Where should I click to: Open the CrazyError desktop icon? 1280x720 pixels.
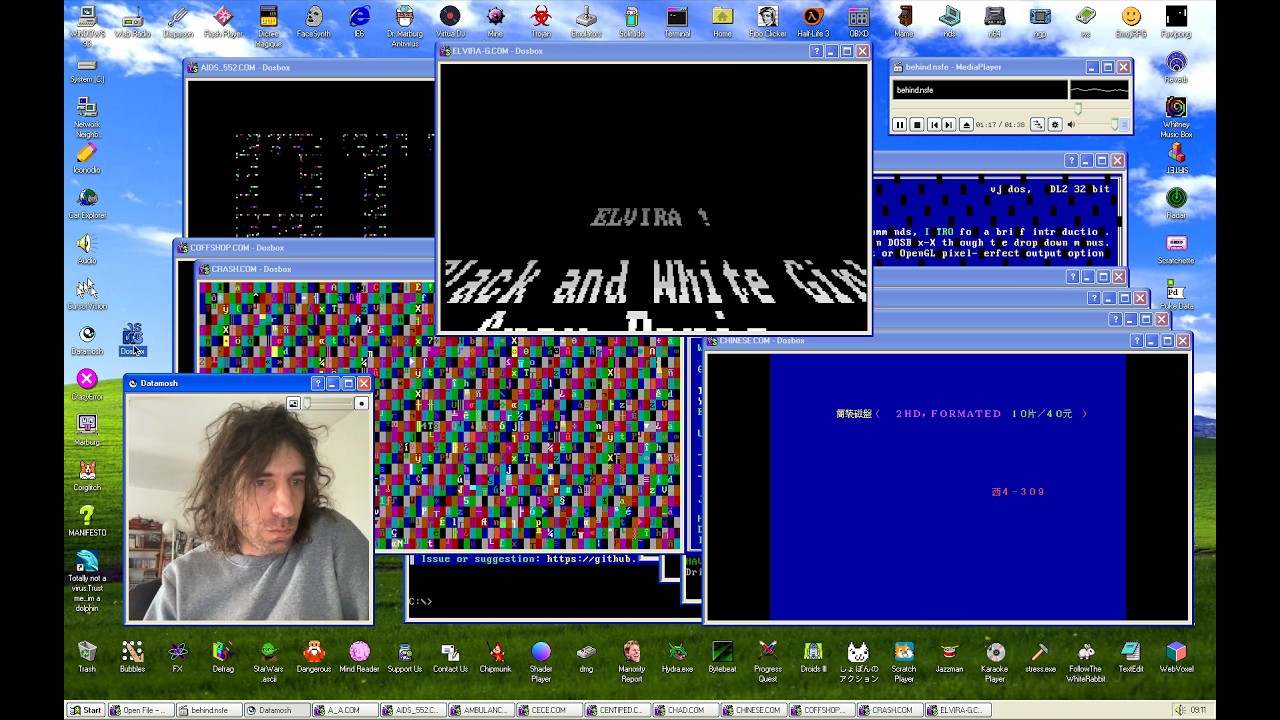(x=87, y=385)
